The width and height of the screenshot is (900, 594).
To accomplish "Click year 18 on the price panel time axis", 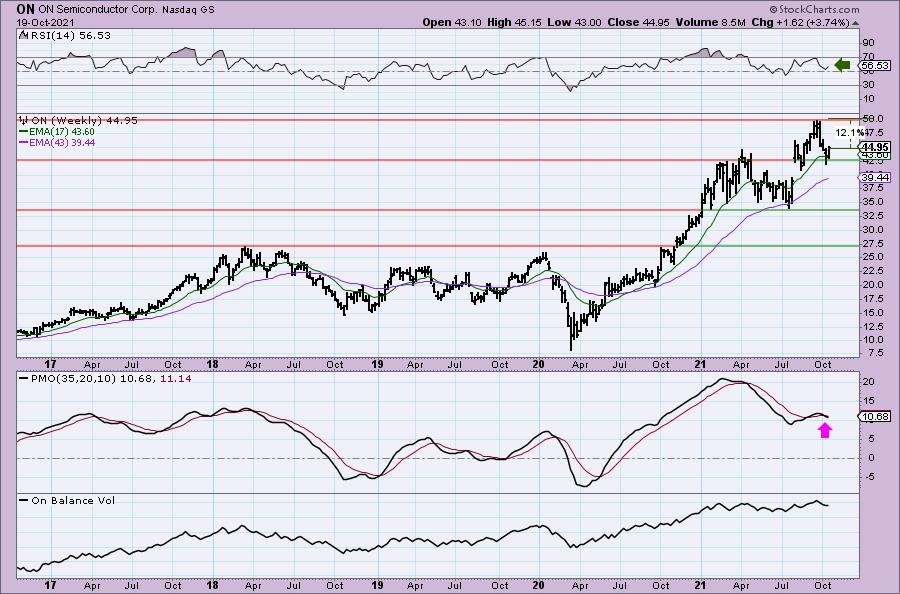I will [212, 364].
